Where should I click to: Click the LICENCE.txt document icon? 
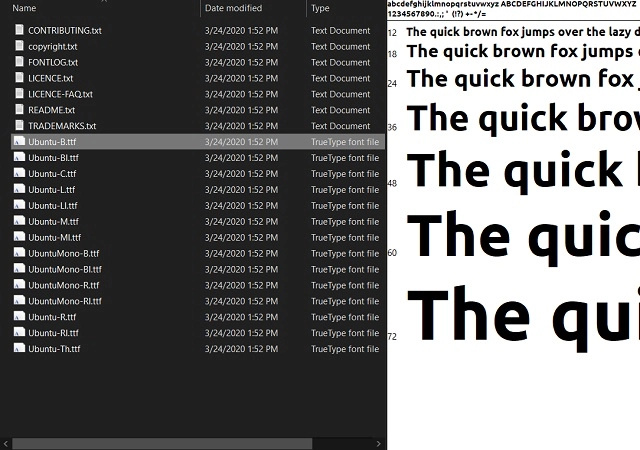coord(19,78)
